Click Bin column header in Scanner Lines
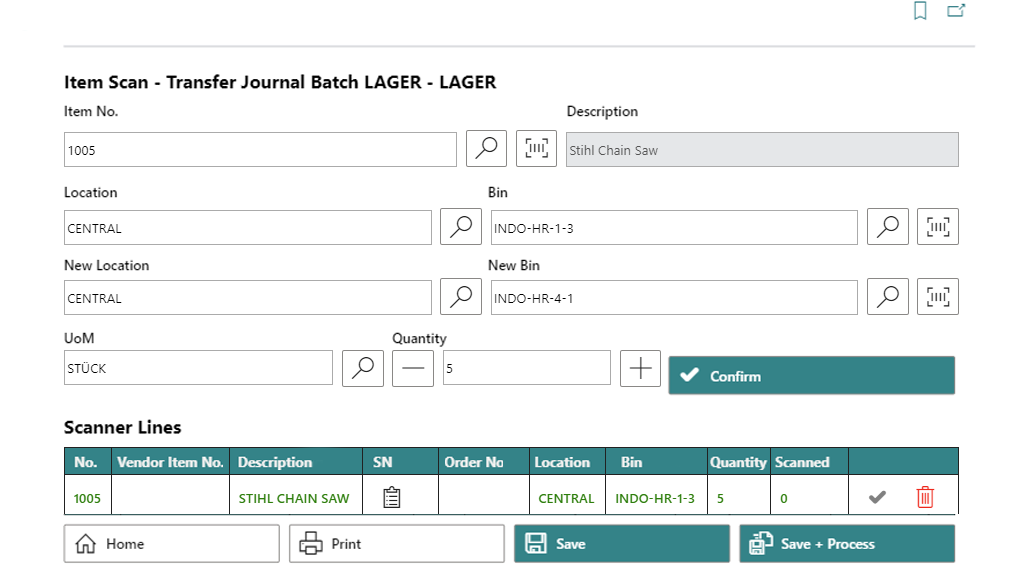This screenshot has height=587, width=1021. [x=656, y=462]
